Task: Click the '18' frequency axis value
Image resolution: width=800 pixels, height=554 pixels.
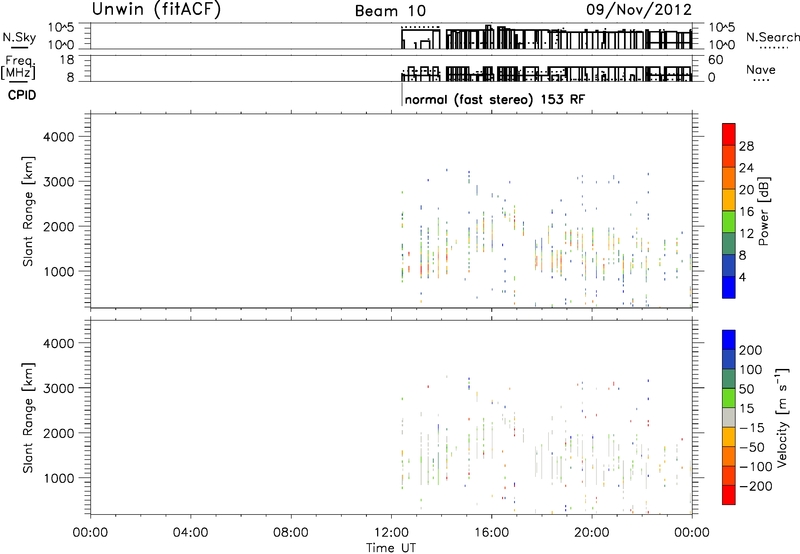Action: [67, 60]
